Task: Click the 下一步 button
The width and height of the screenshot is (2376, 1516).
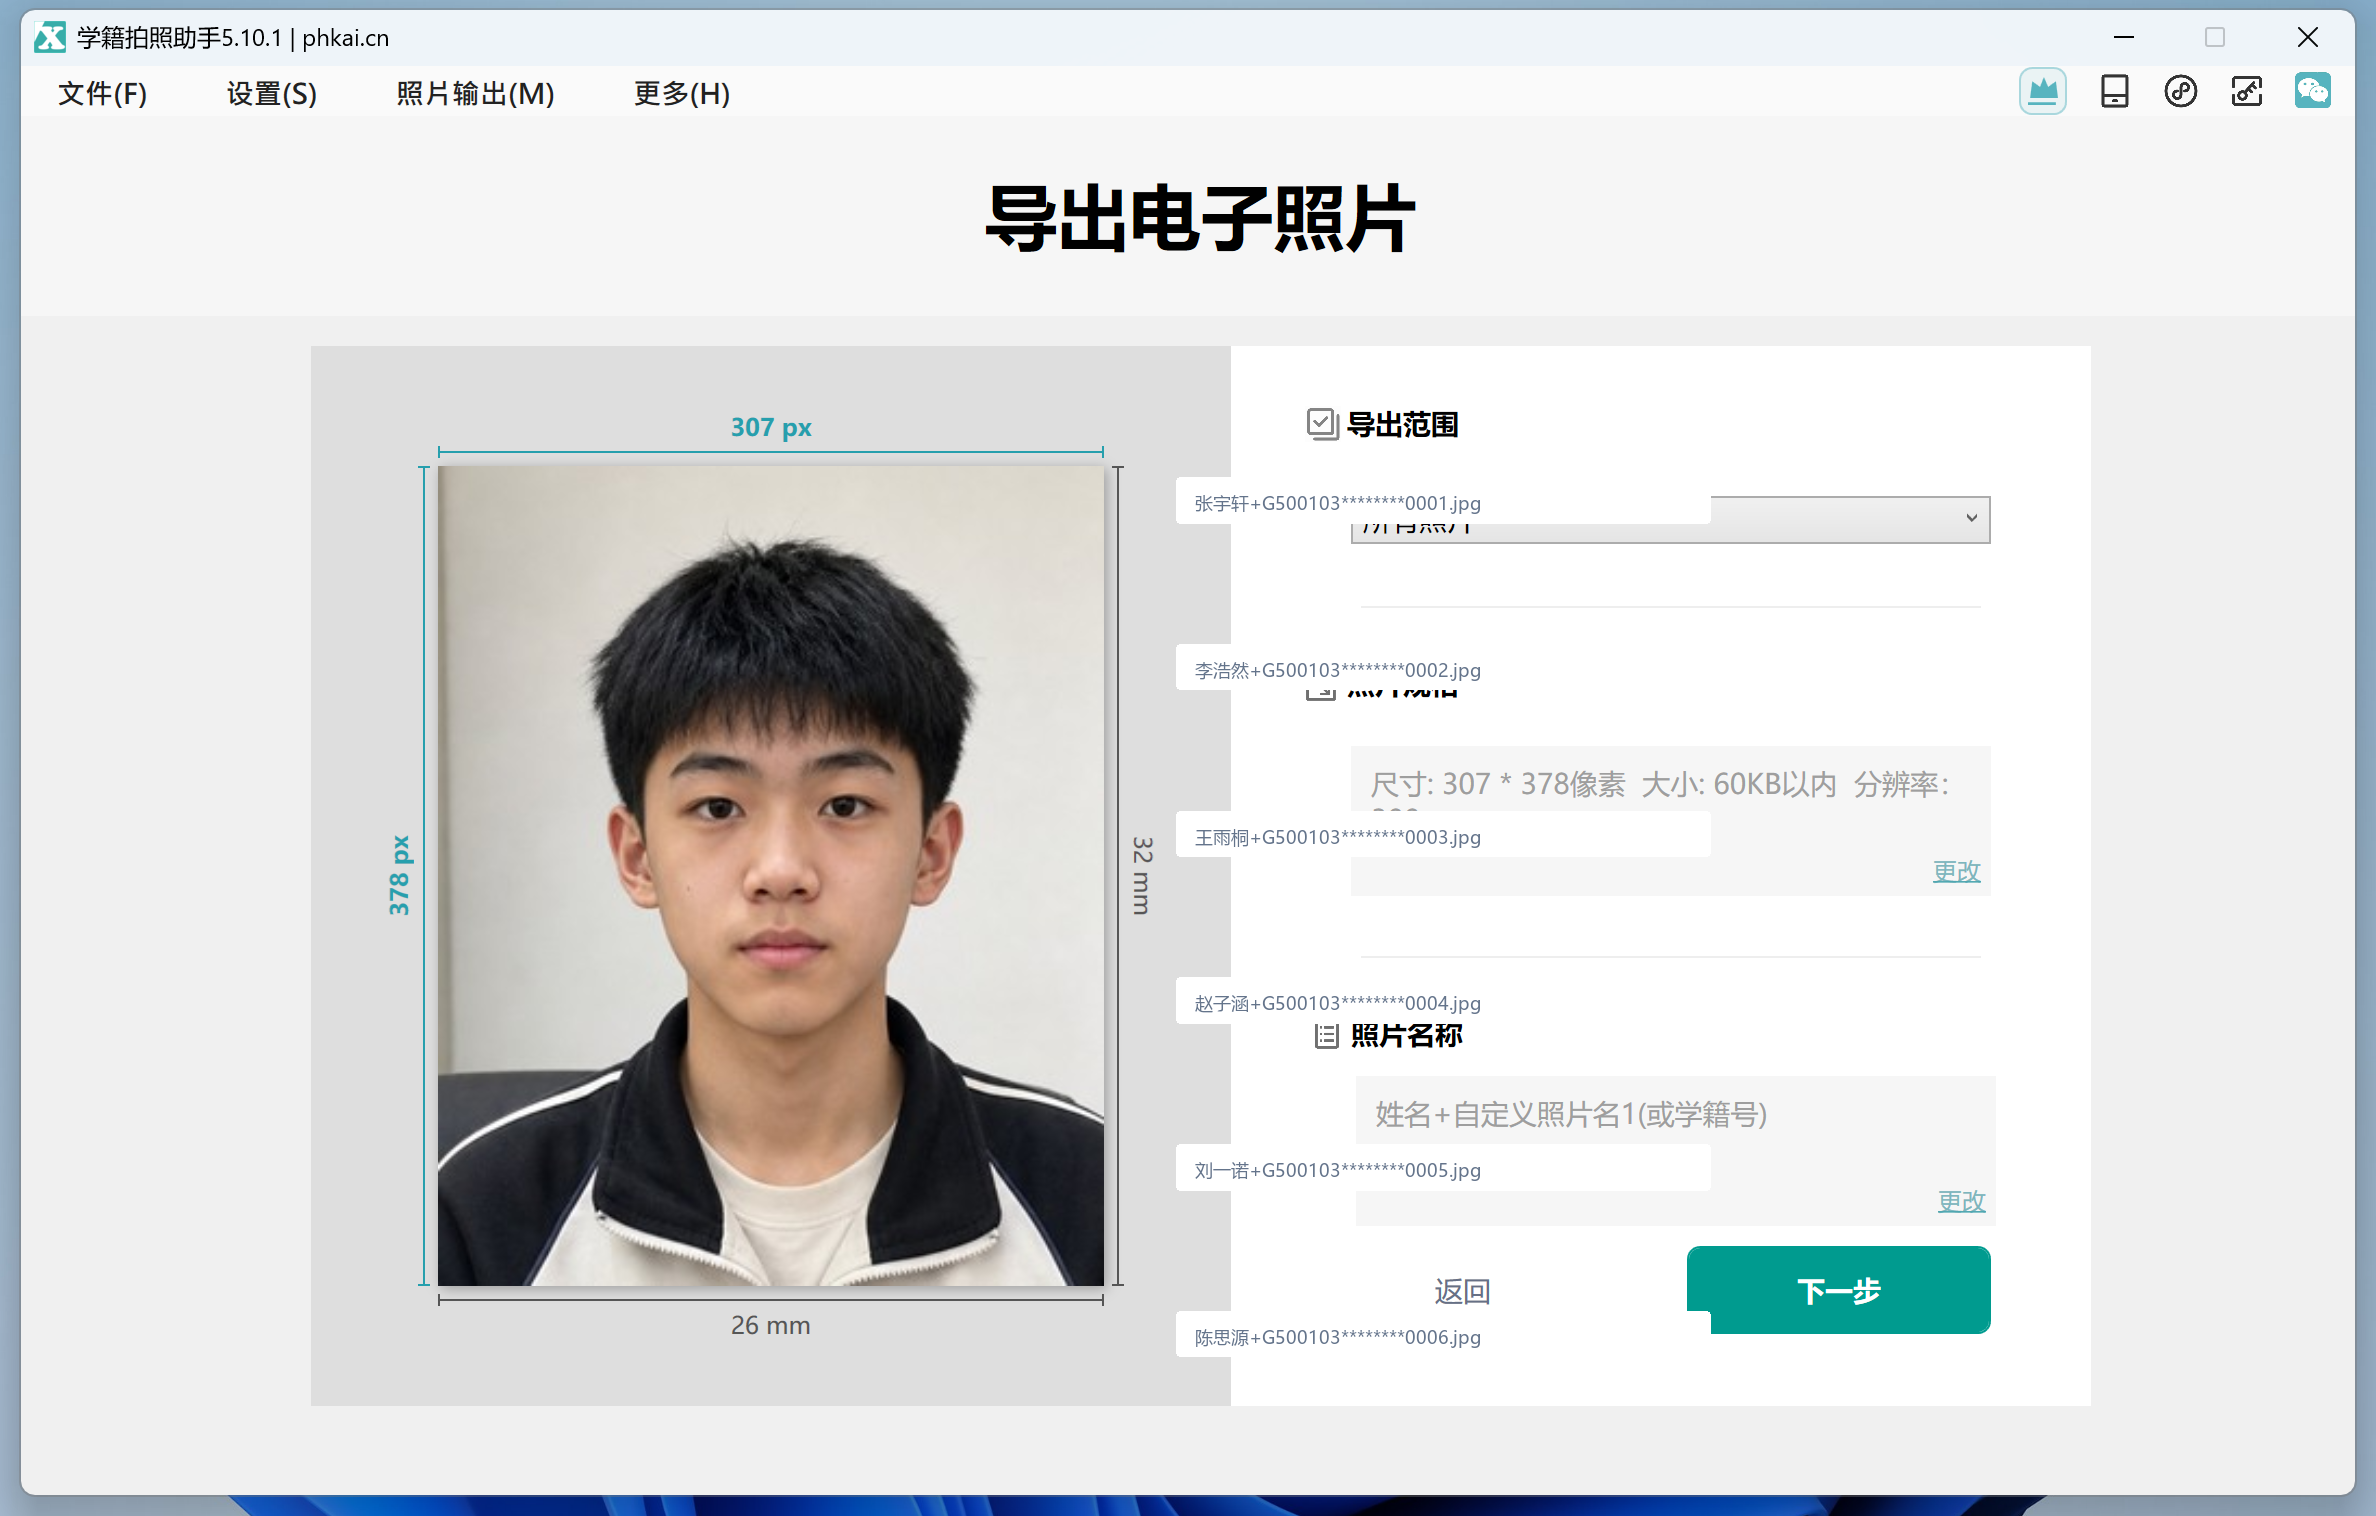Action: (x=1838, y=1290)
